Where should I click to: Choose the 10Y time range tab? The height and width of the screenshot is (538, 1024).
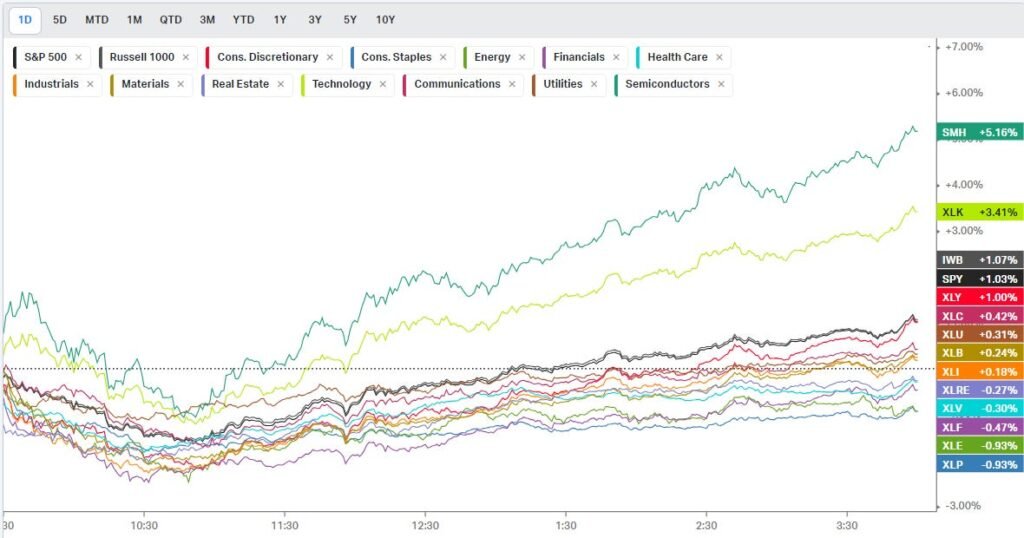[x=384, y=20]
